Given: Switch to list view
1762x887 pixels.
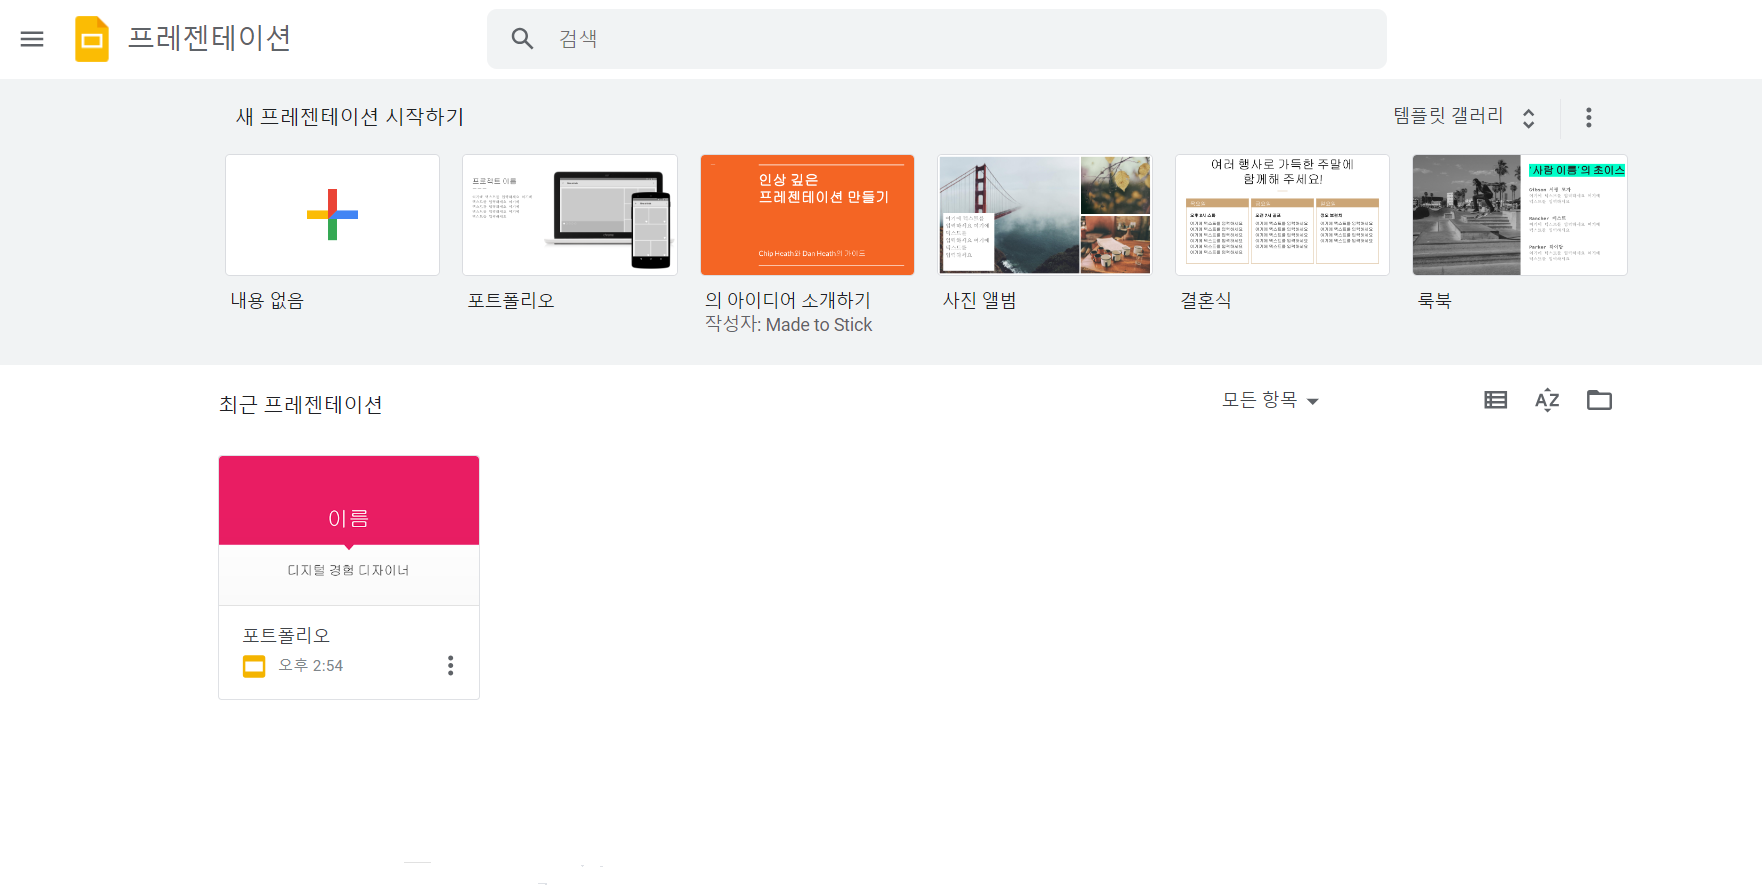Looking at the screenshot, I should coord(1495,400).
